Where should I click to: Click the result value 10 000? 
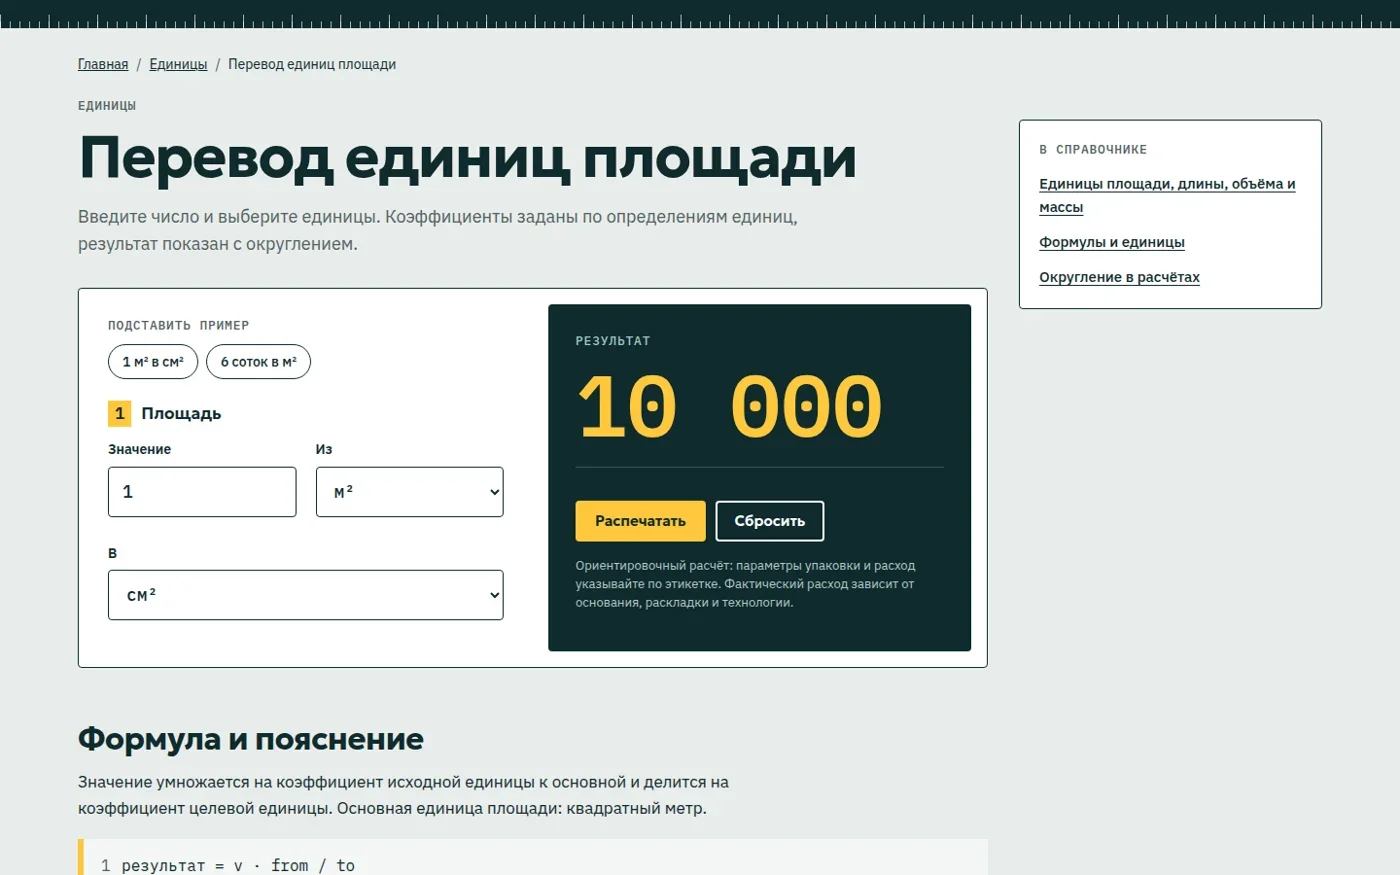(x=730, y=407)
